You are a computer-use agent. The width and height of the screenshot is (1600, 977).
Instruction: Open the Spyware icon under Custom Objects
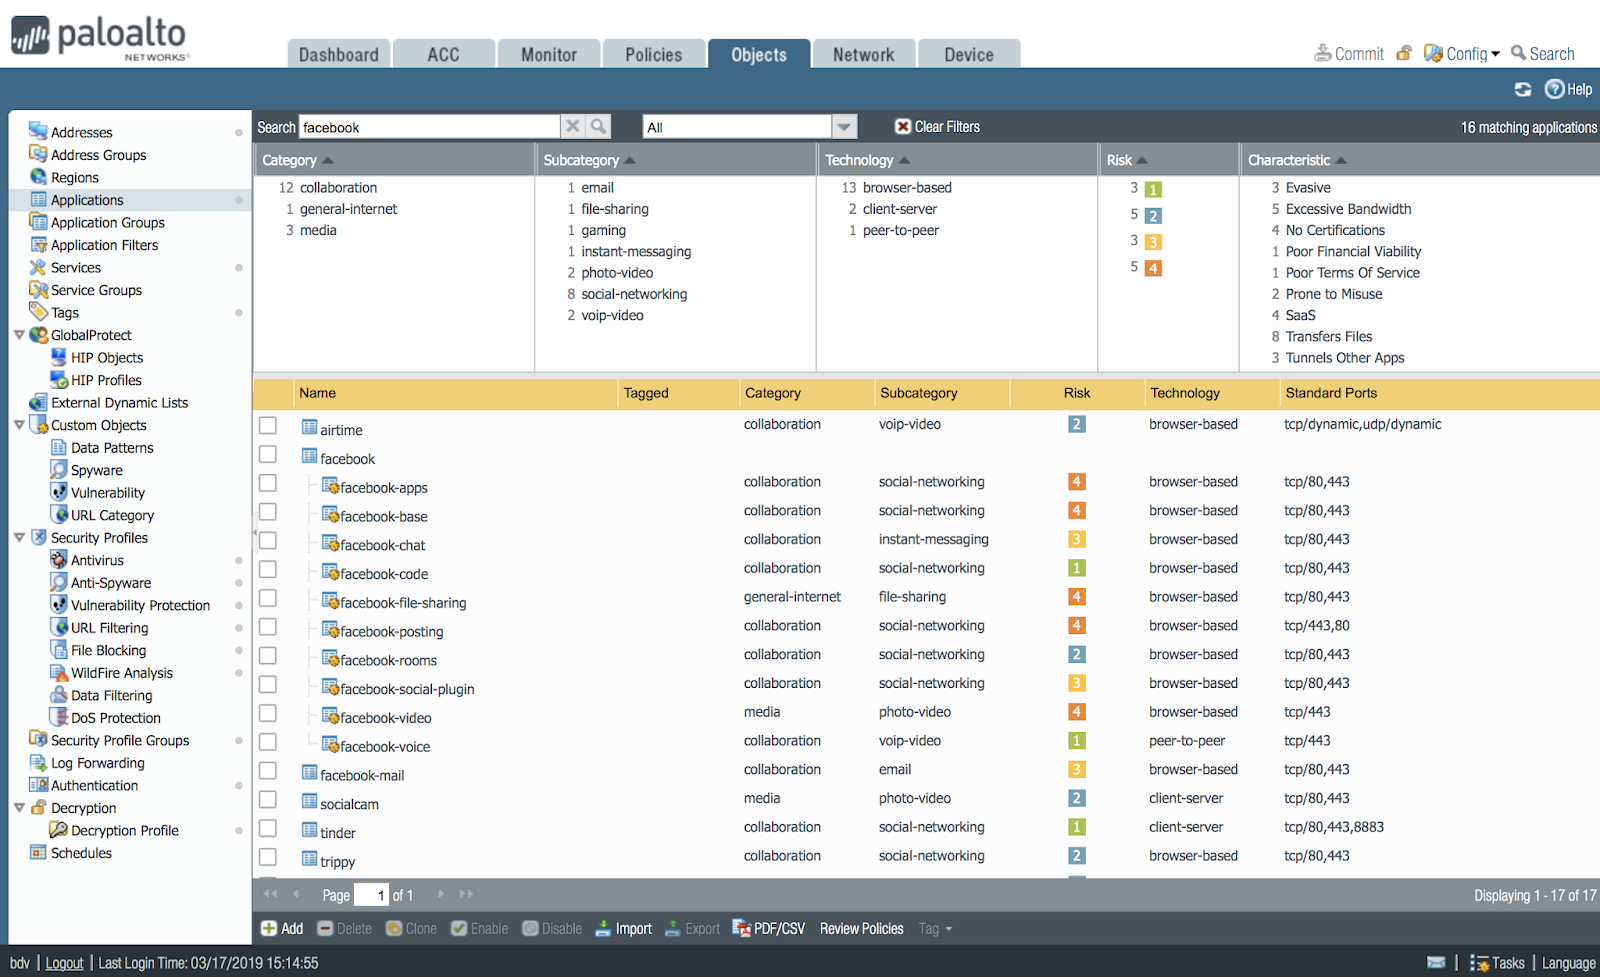58,470
